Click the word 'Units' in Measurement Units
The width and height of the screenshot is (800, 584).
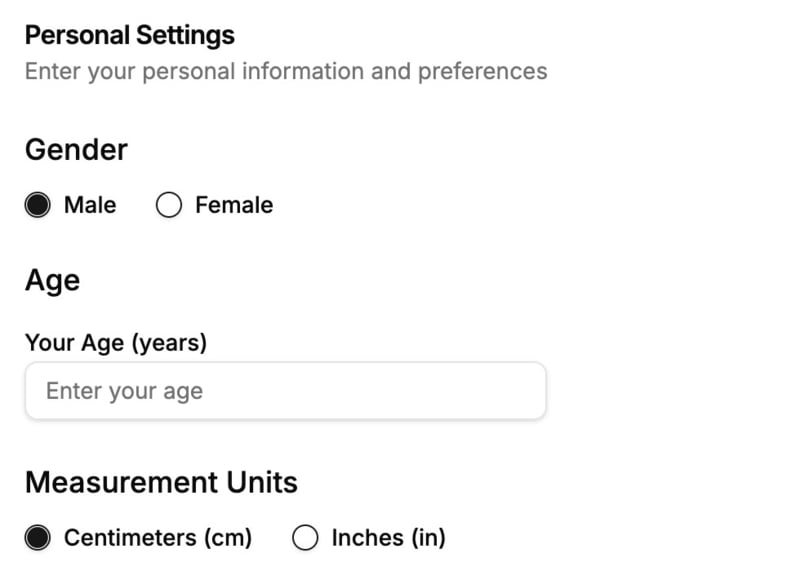pyautogui.click(x=262, y=483)
